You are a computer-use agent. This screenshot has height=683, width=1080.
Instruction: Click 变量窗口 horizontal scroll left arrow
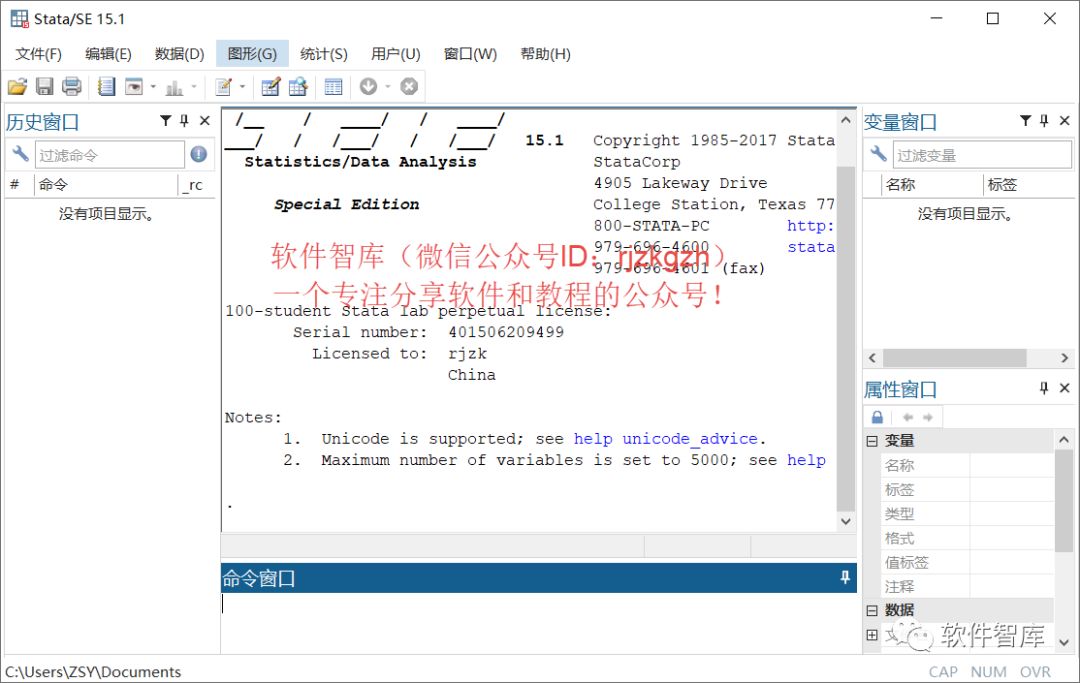point(872,358)
